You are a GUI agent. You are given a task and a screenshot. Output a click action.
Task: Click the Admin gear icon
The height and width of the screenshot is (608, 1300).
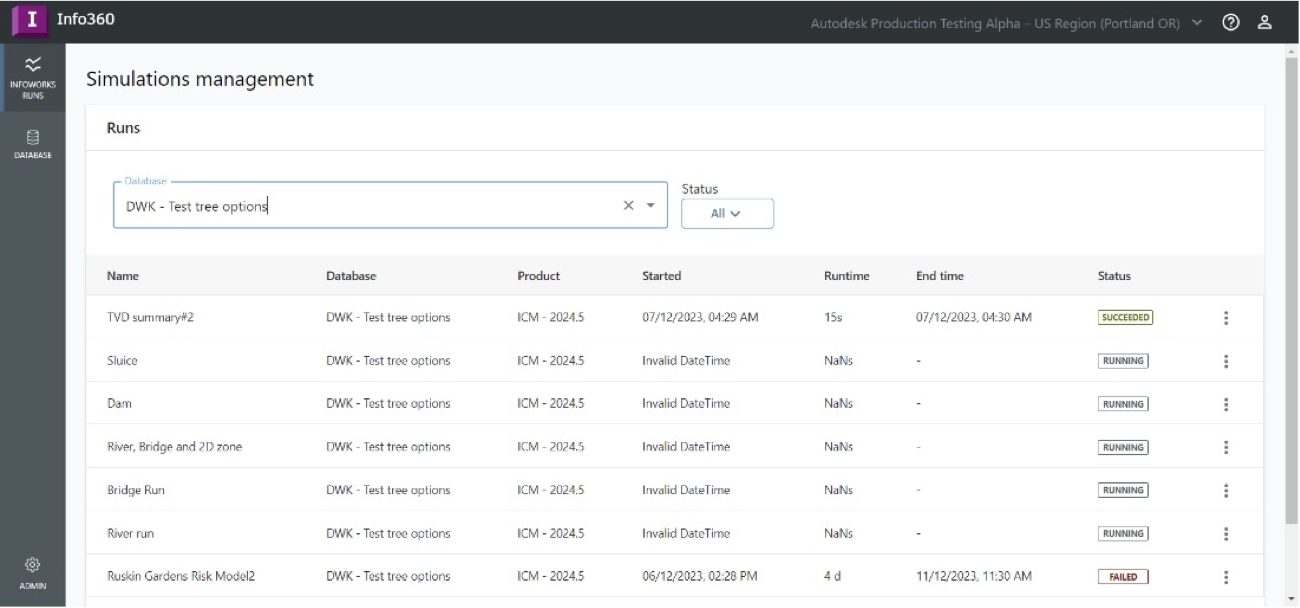33,568
